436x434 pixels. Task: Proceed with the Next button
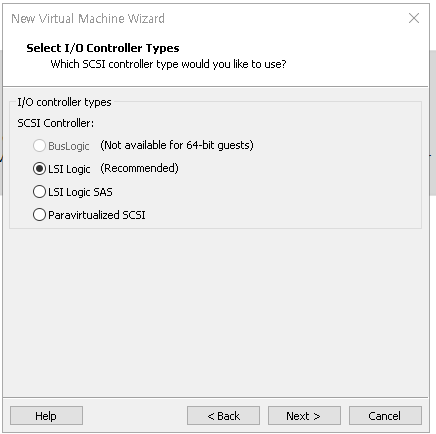(304, 416)
